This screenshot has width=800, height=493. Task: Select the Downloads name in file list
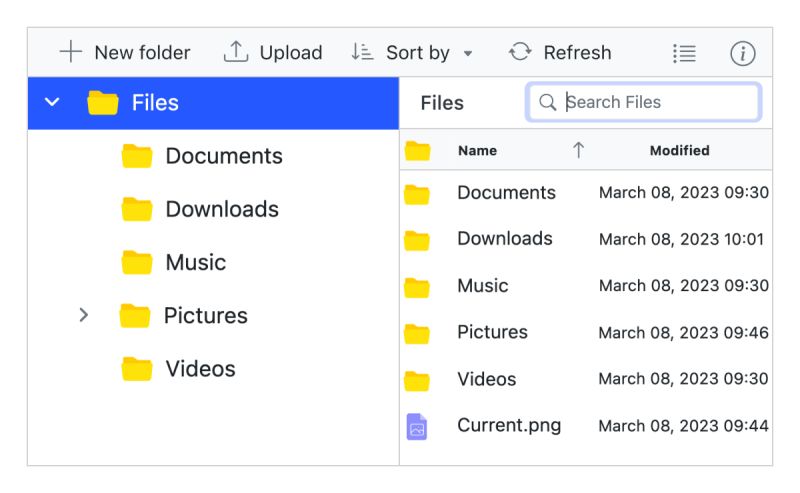point(505,238)
